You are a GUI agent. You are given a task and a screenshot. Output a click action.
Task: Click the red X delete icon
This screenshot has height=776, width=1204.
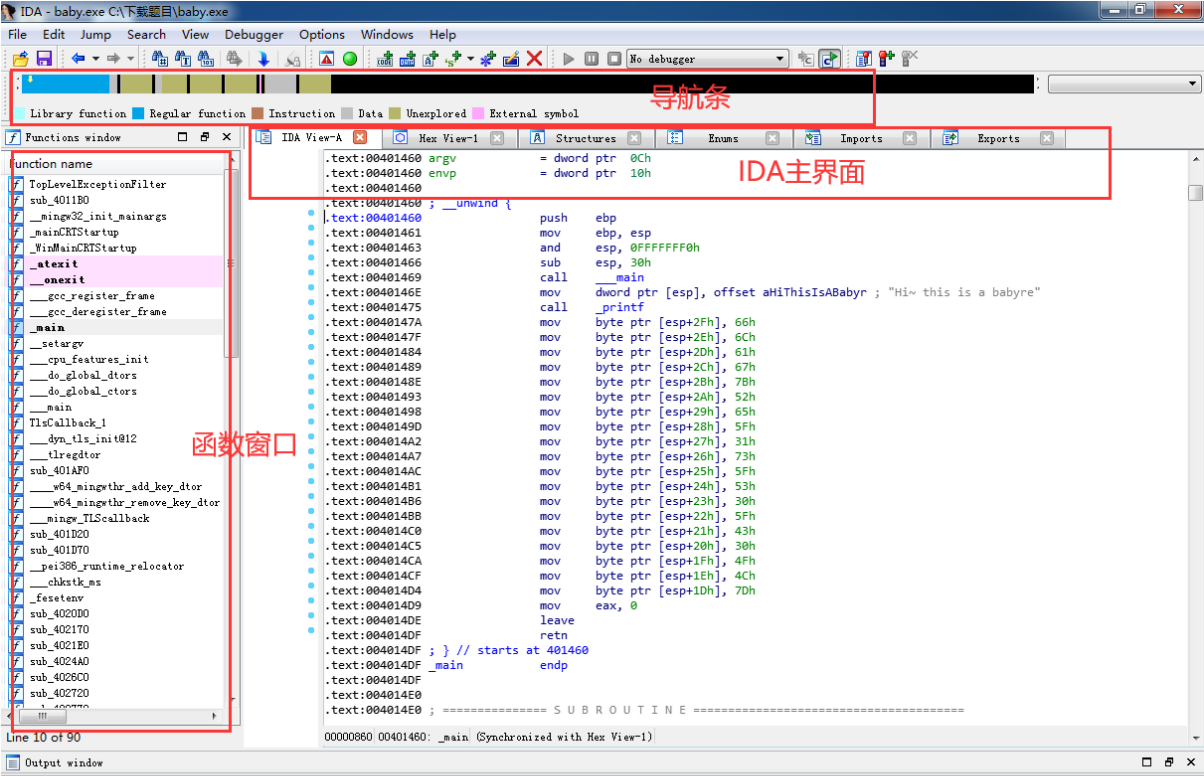point(535,59)
